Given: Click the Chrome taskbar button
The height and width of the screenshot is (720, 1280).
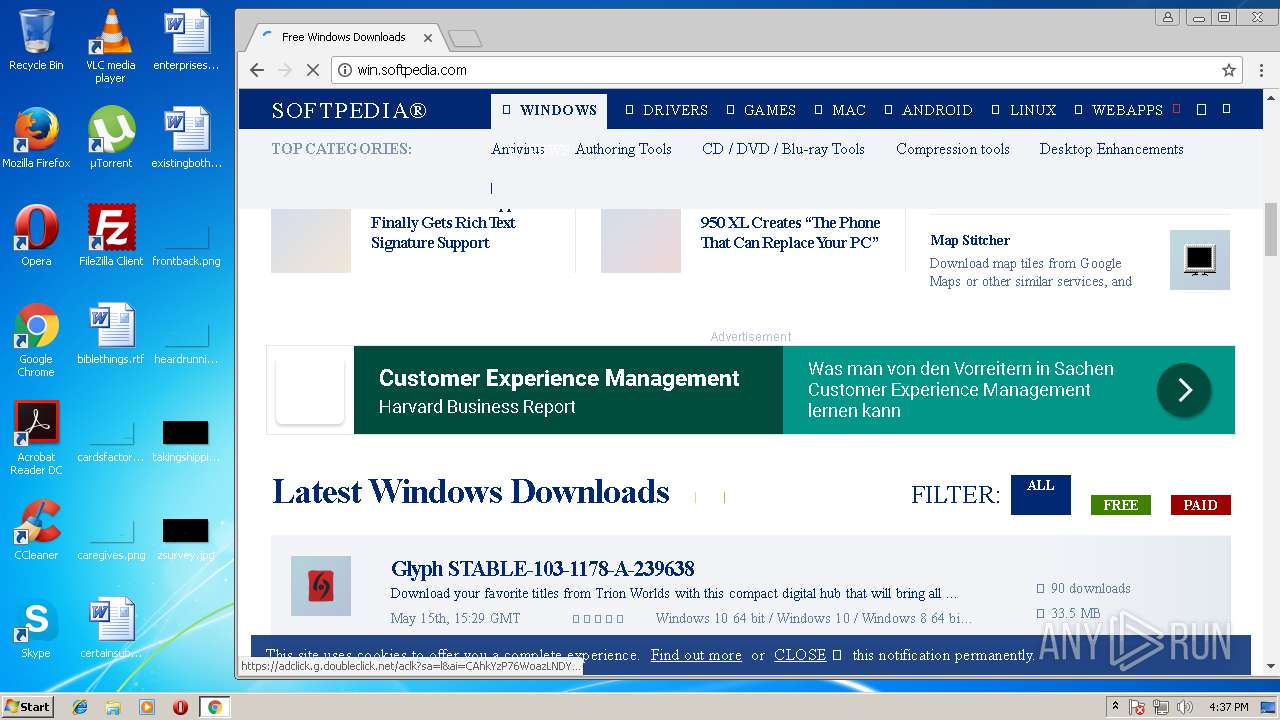Looking at the screenshot, I should pyautogui.click(x=214, y=707).
